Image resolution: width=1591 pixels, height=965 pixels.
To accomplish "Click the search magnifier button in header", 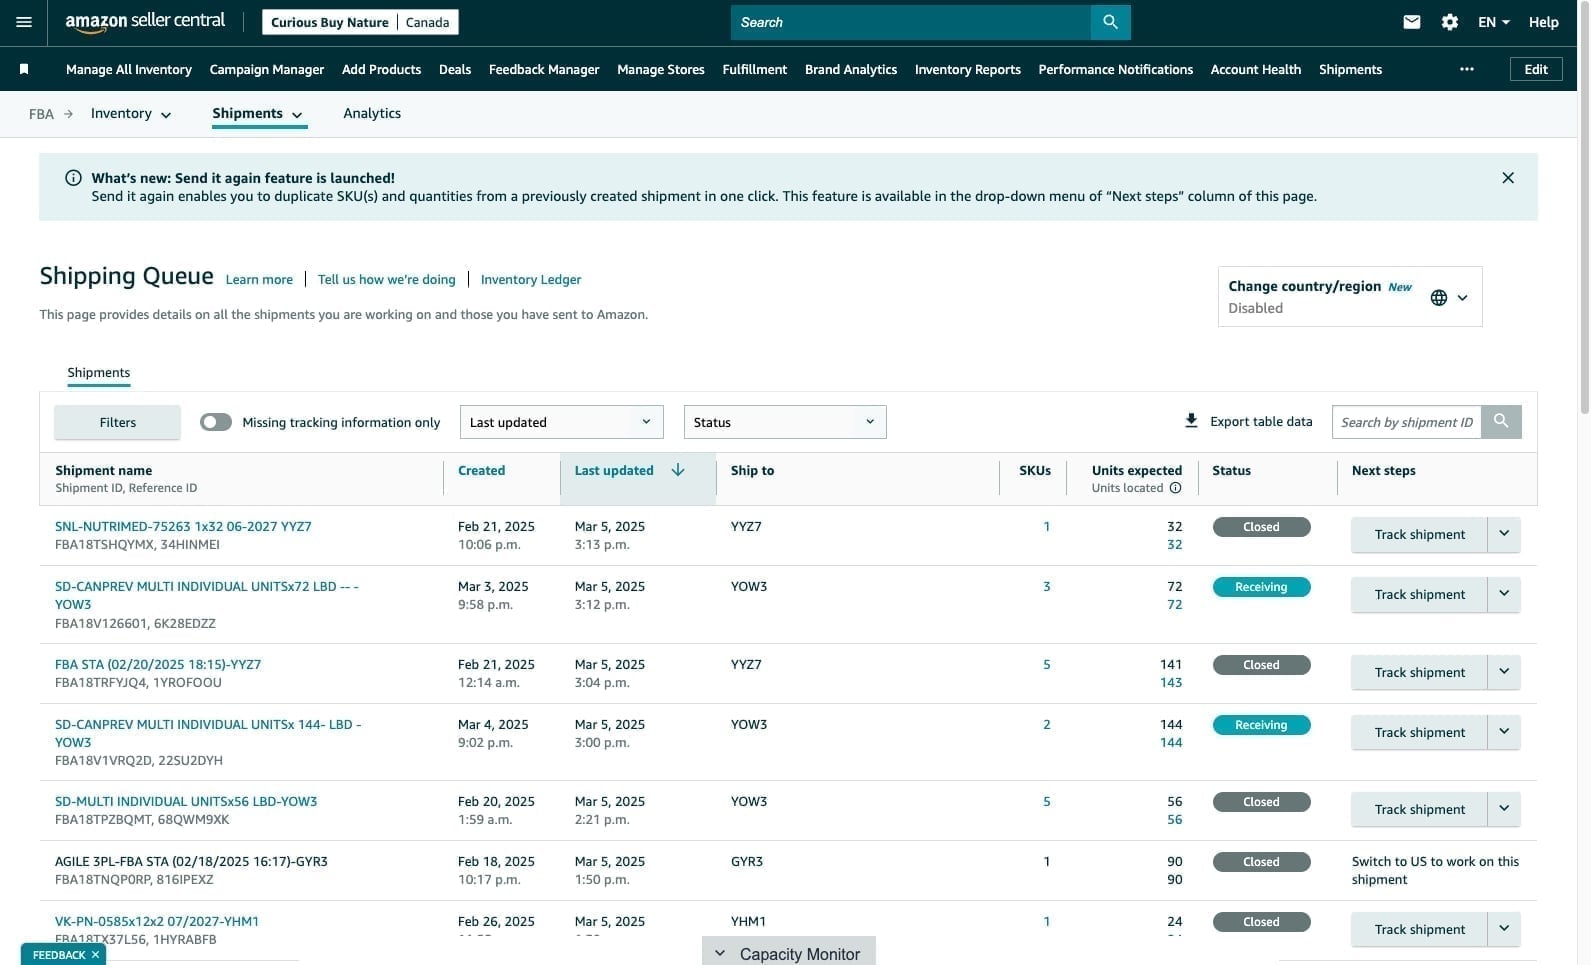I will pyautogui.click(x=1110, y=22).
